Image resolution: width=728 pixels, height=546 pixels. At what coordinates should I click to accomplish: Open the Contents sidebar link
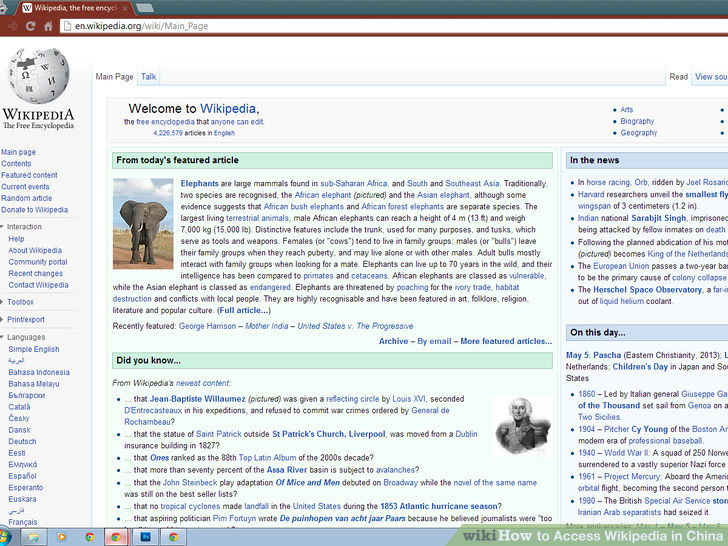[x=16, y=164]
